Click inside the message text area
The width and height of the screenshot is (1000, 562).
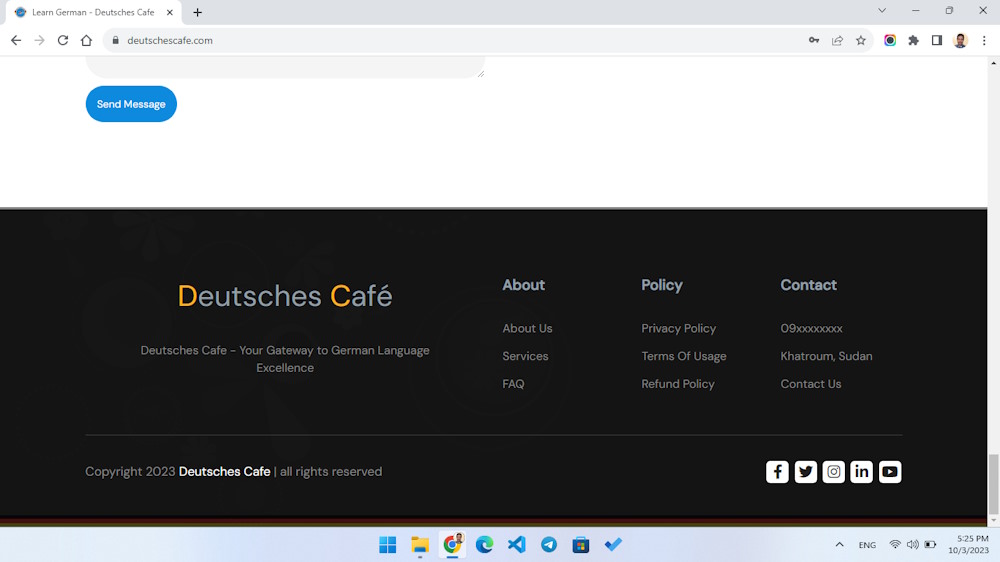click(285, 66)
